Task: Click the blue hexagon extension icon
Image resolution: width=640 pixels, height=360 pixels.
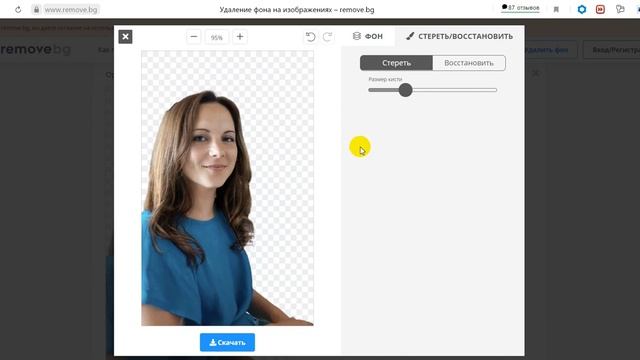Action: coord(582,9)
